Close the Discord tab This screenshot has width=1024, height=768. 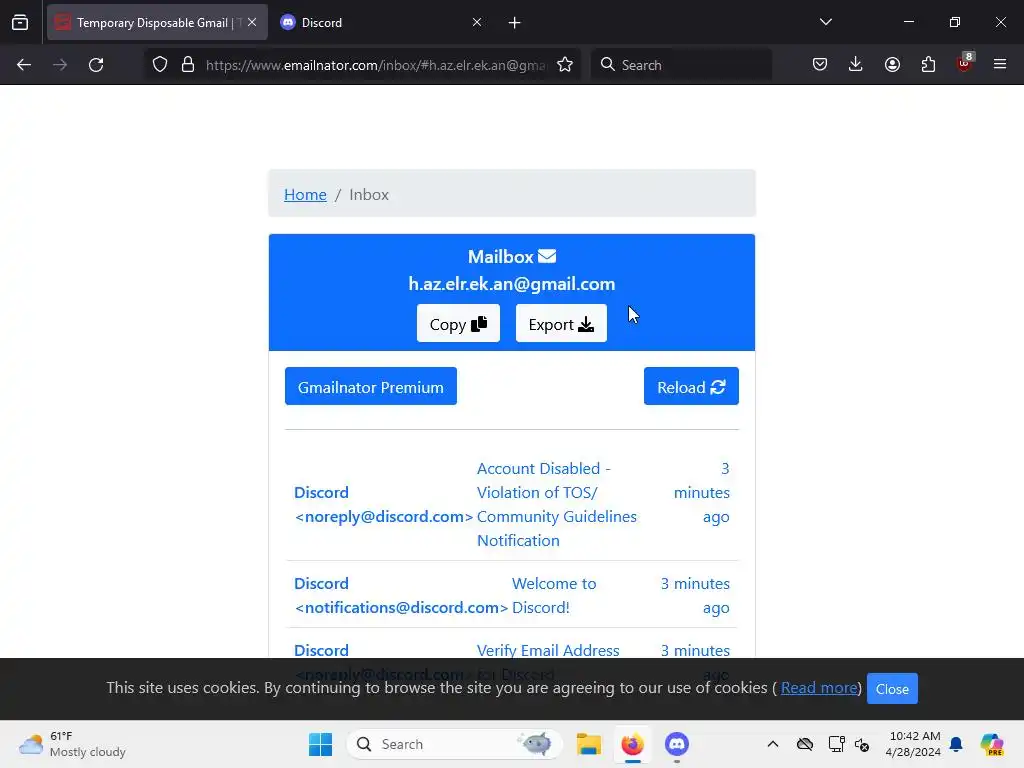477,22
